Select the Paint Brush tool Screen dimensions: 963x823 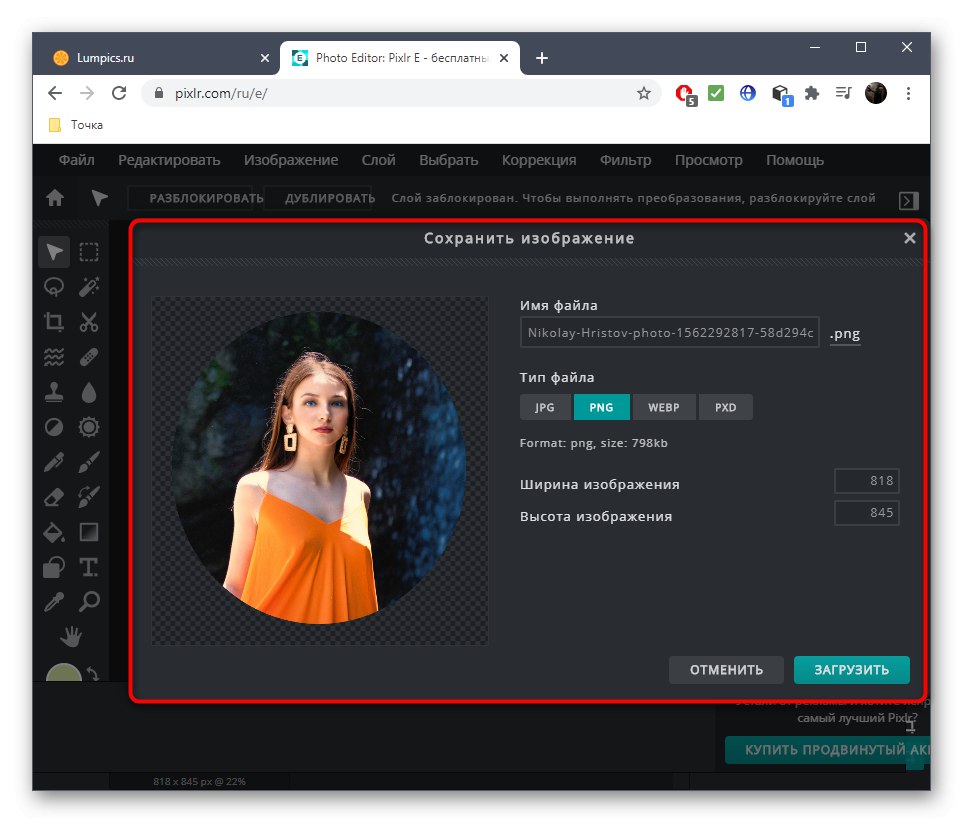[89, 462]
